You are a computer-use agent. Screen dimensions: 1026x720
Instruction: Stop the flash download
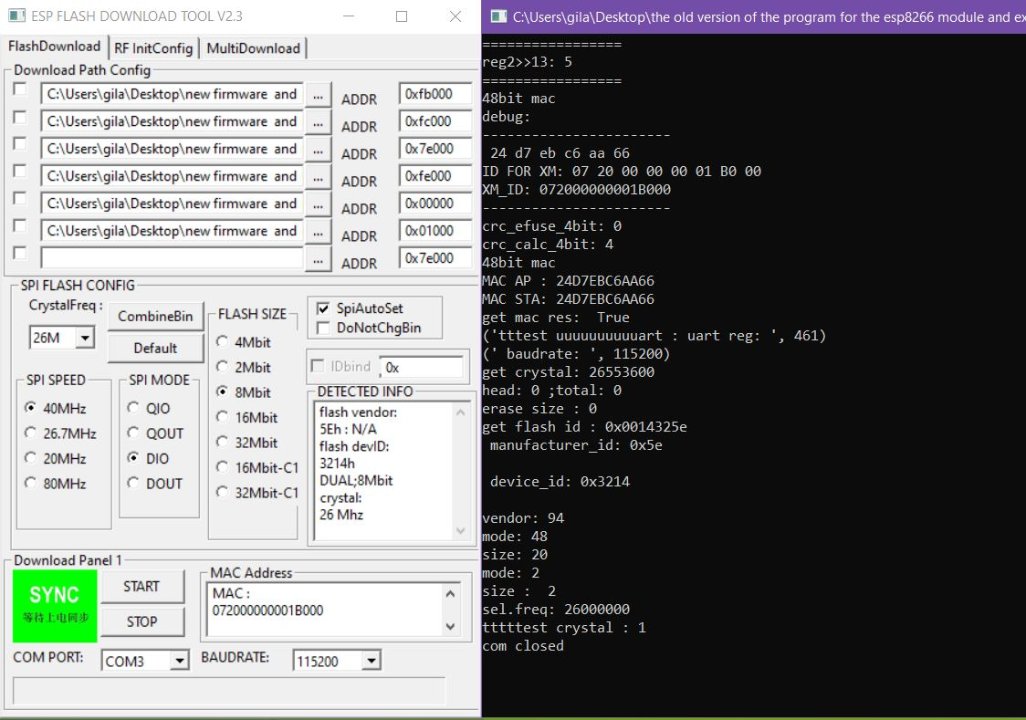(141, 622)
